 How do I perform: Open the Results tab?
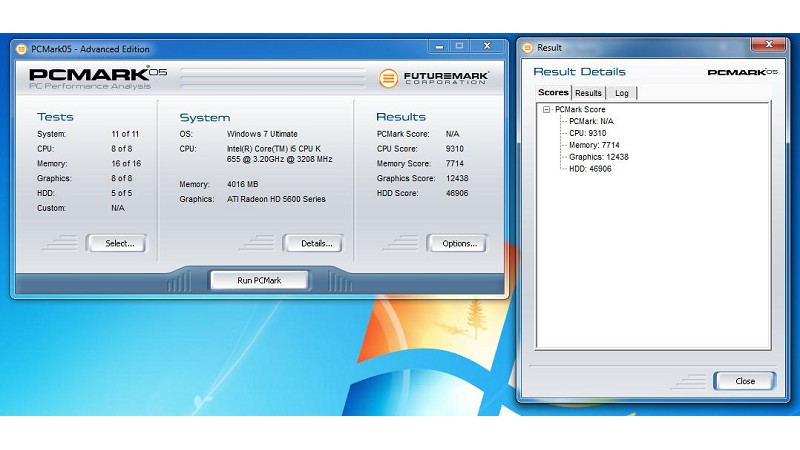pyautogui.click(x=588, y=93)
